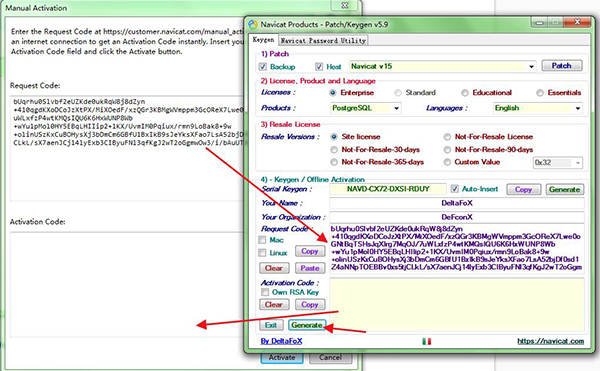600x371 pixels.
Task: Select Not-For-Resale-30-days radio
Action: pyautogui.click(x=334, y=150)
